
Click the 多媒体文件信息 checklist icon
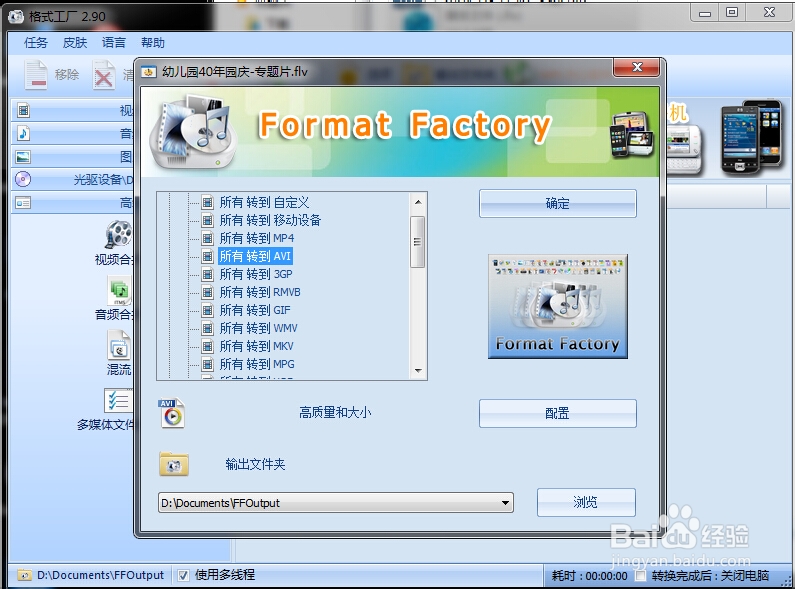[119, 400]
